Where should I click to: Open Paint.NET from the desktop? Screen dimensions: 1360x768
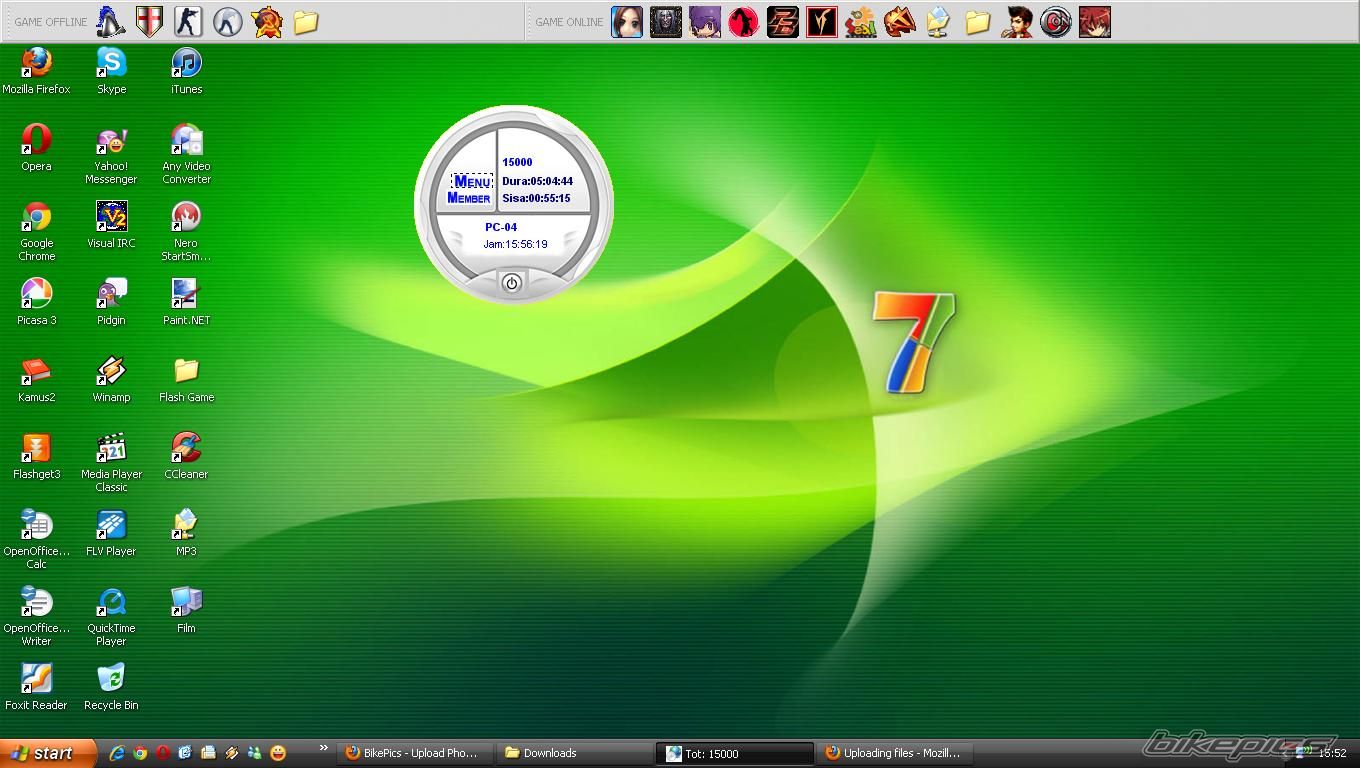(186, 295)
